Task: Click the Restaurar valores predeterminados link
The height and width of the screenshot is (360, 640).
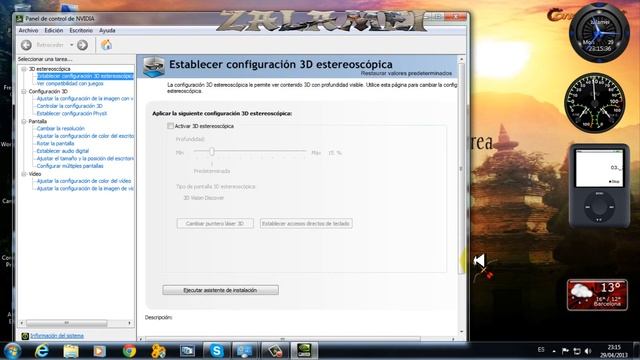Action: (x=406, y=73)
